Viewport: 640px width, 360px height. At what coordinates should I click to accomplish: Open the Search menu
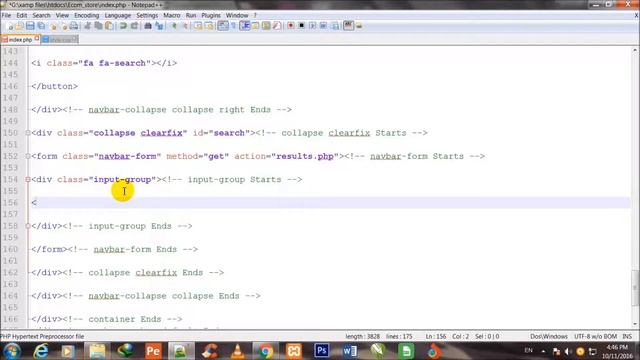pyautogui.click(x=41, y=15)
